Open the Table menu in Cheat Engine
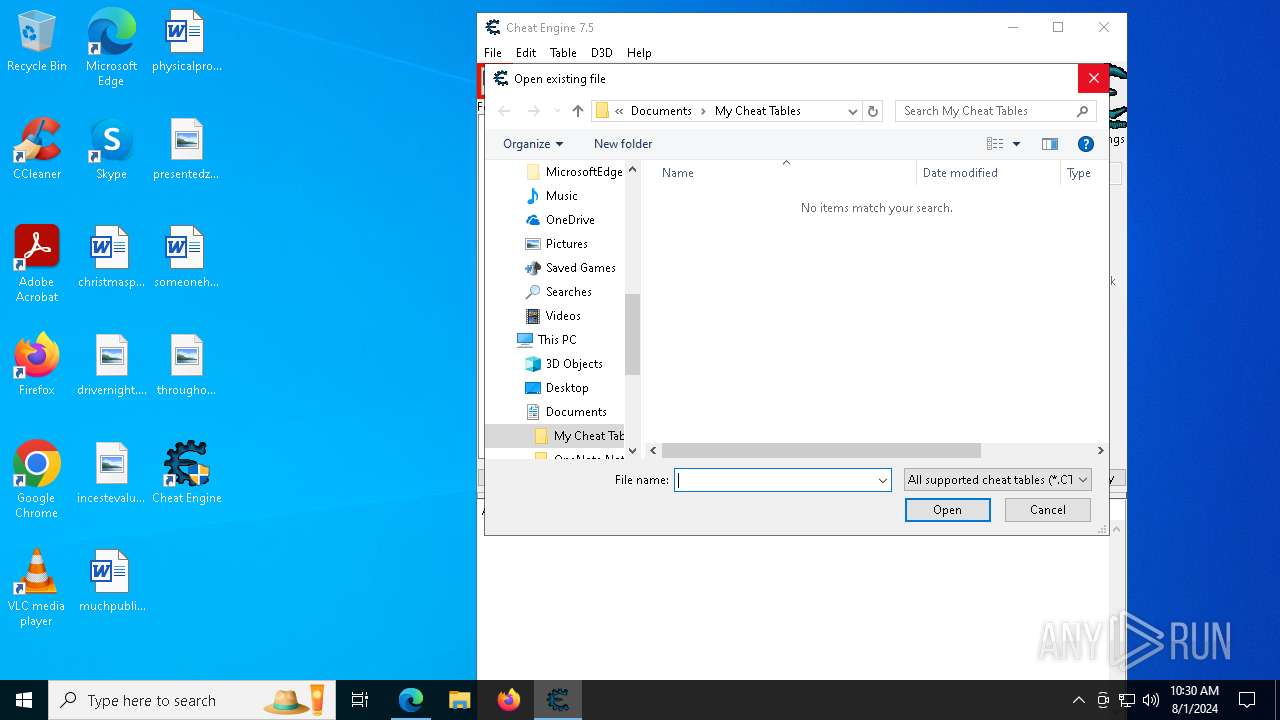The width and height of the screenshot is (1280, 720). [x=563, y=53]
